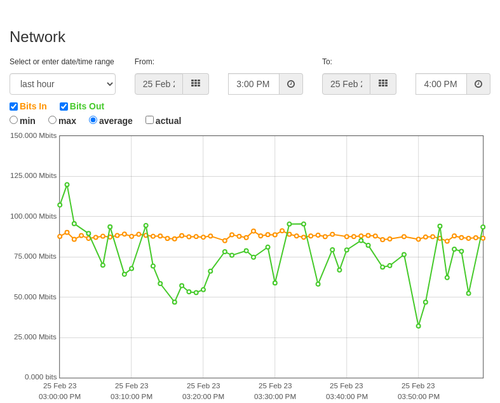Click the 03:10:00 PM x-axis label

131,397
